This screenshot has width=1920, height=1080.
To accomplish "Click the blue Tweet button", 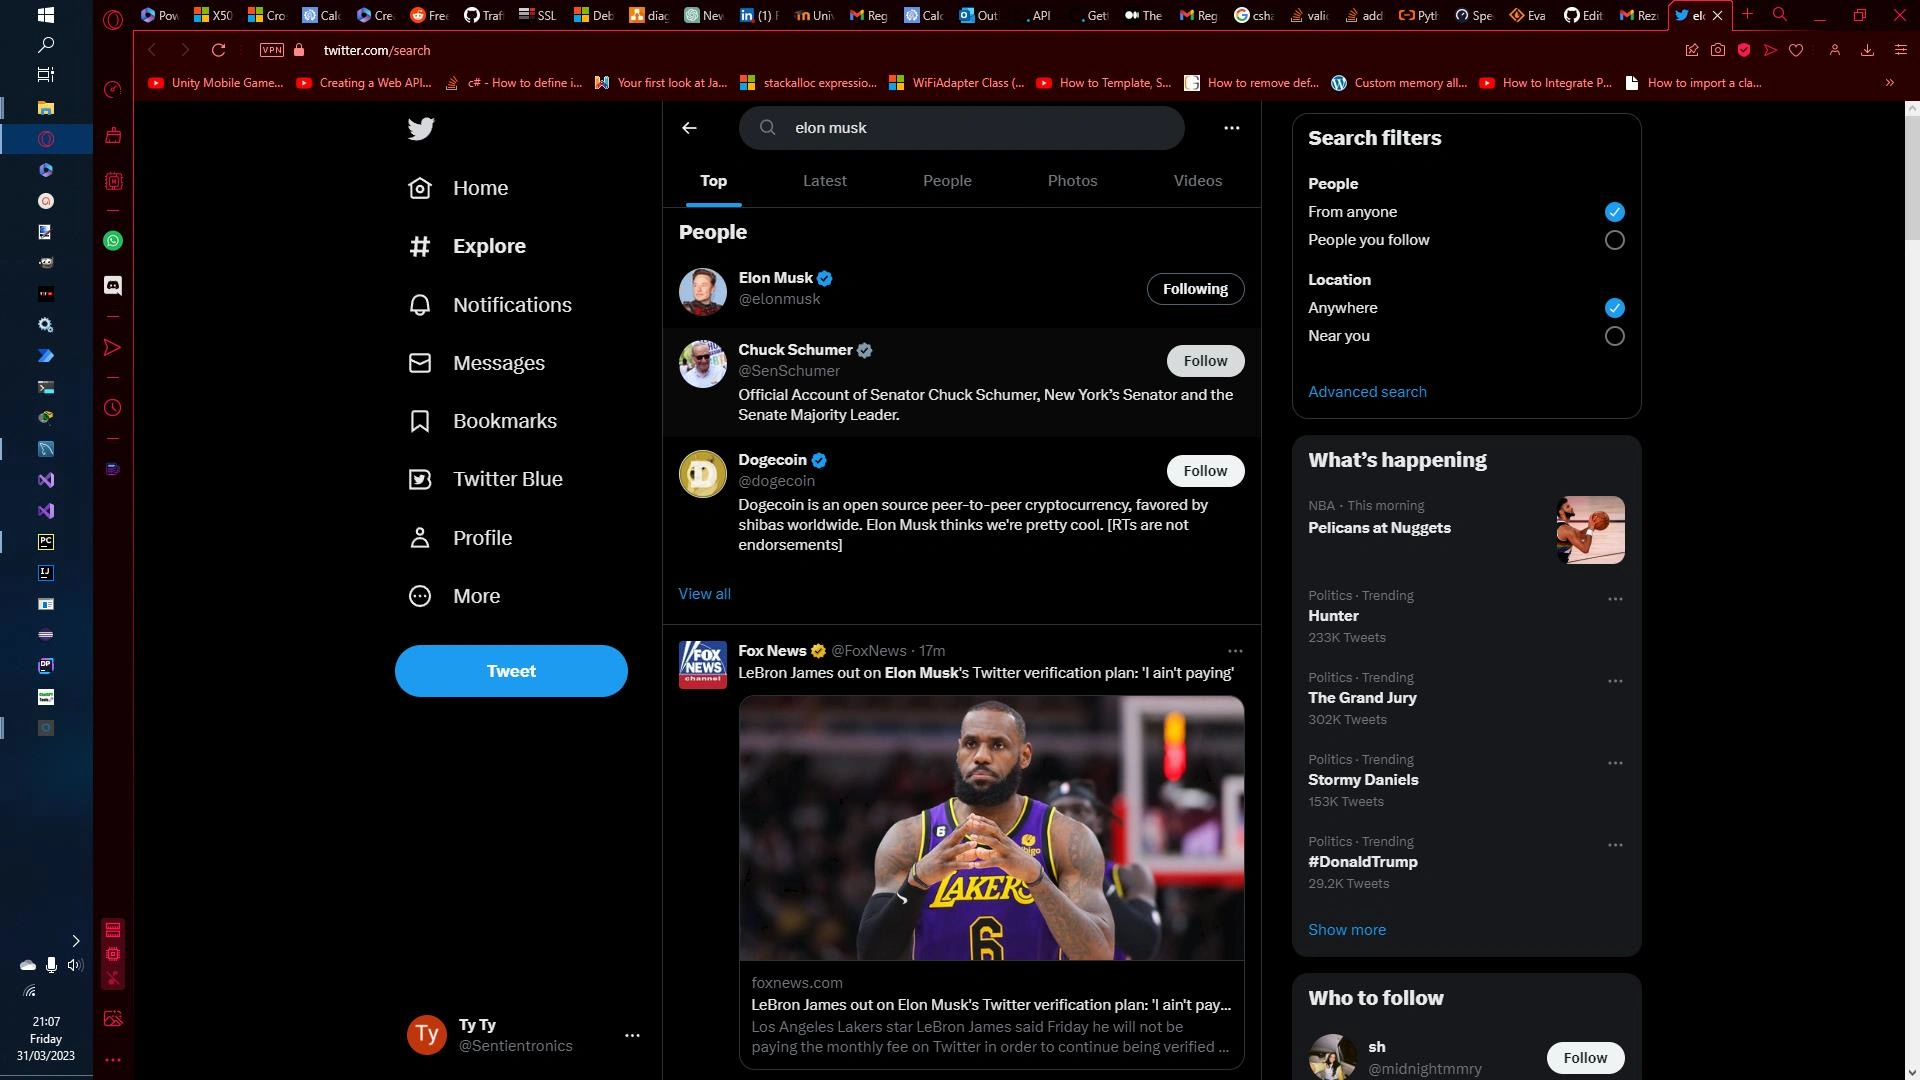I will (511, 671).
